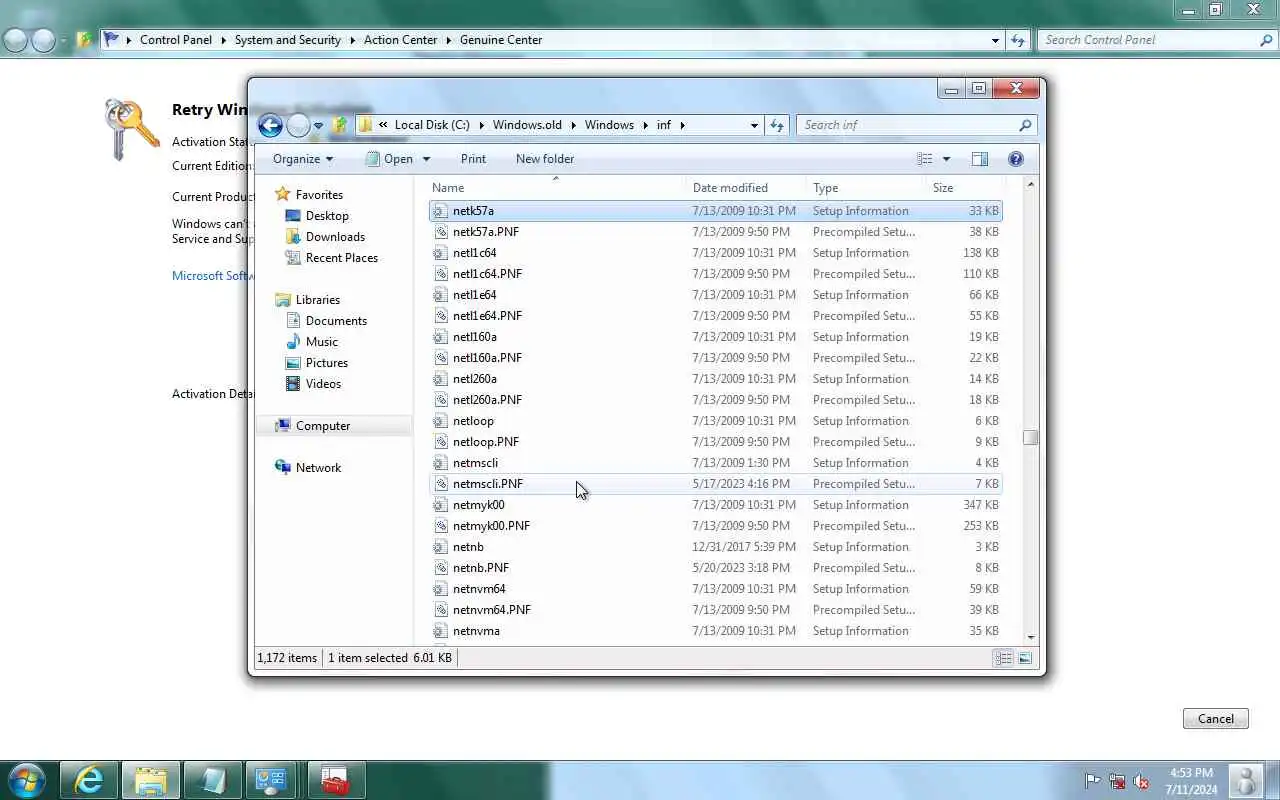1280x800 pixels.
Task: Click the Action Center flag tray icon
Action: coord(1093,781)
